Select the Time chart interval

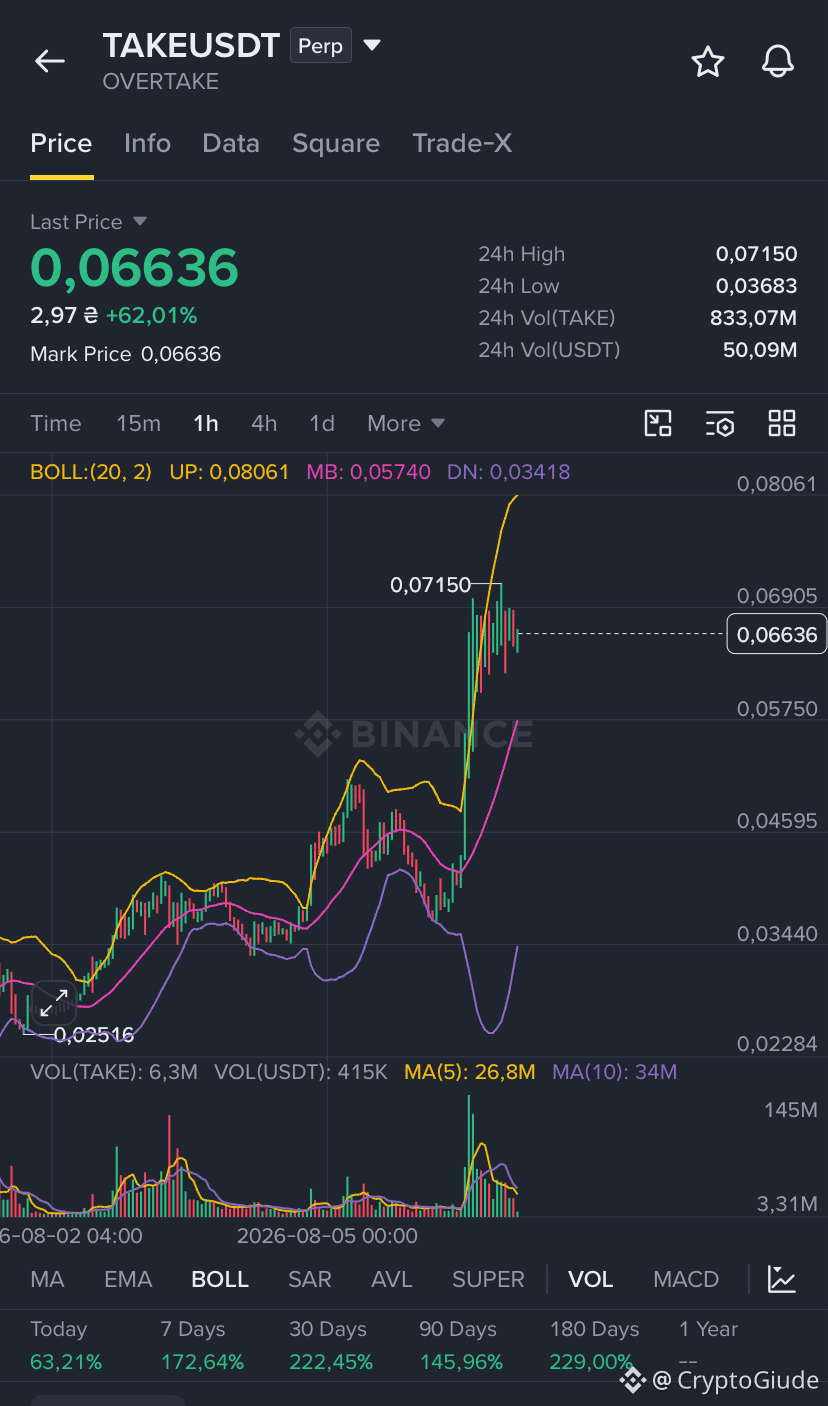pos(56,423)
